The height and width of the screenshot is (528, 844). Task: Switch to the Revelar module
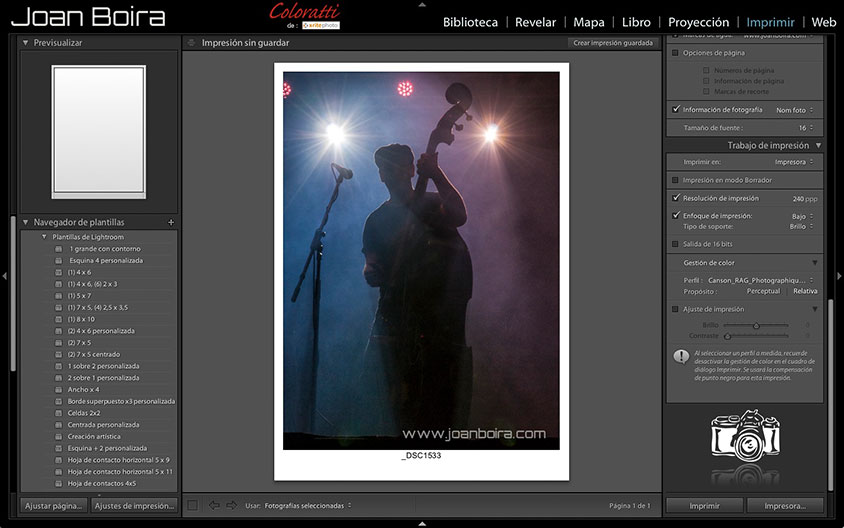535,22
